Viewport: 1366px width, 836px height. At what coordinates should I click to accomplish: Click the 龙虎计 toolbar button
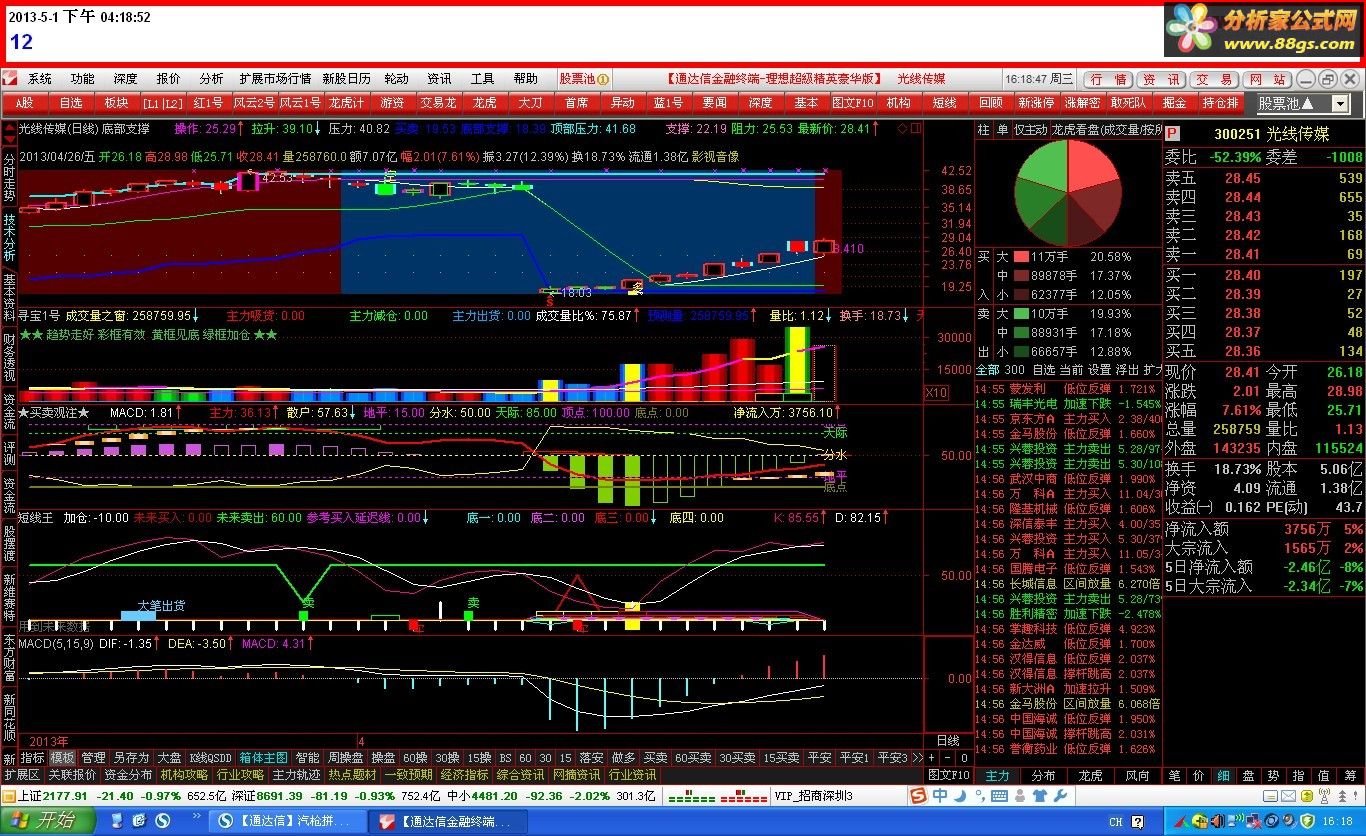pos(347,102)
